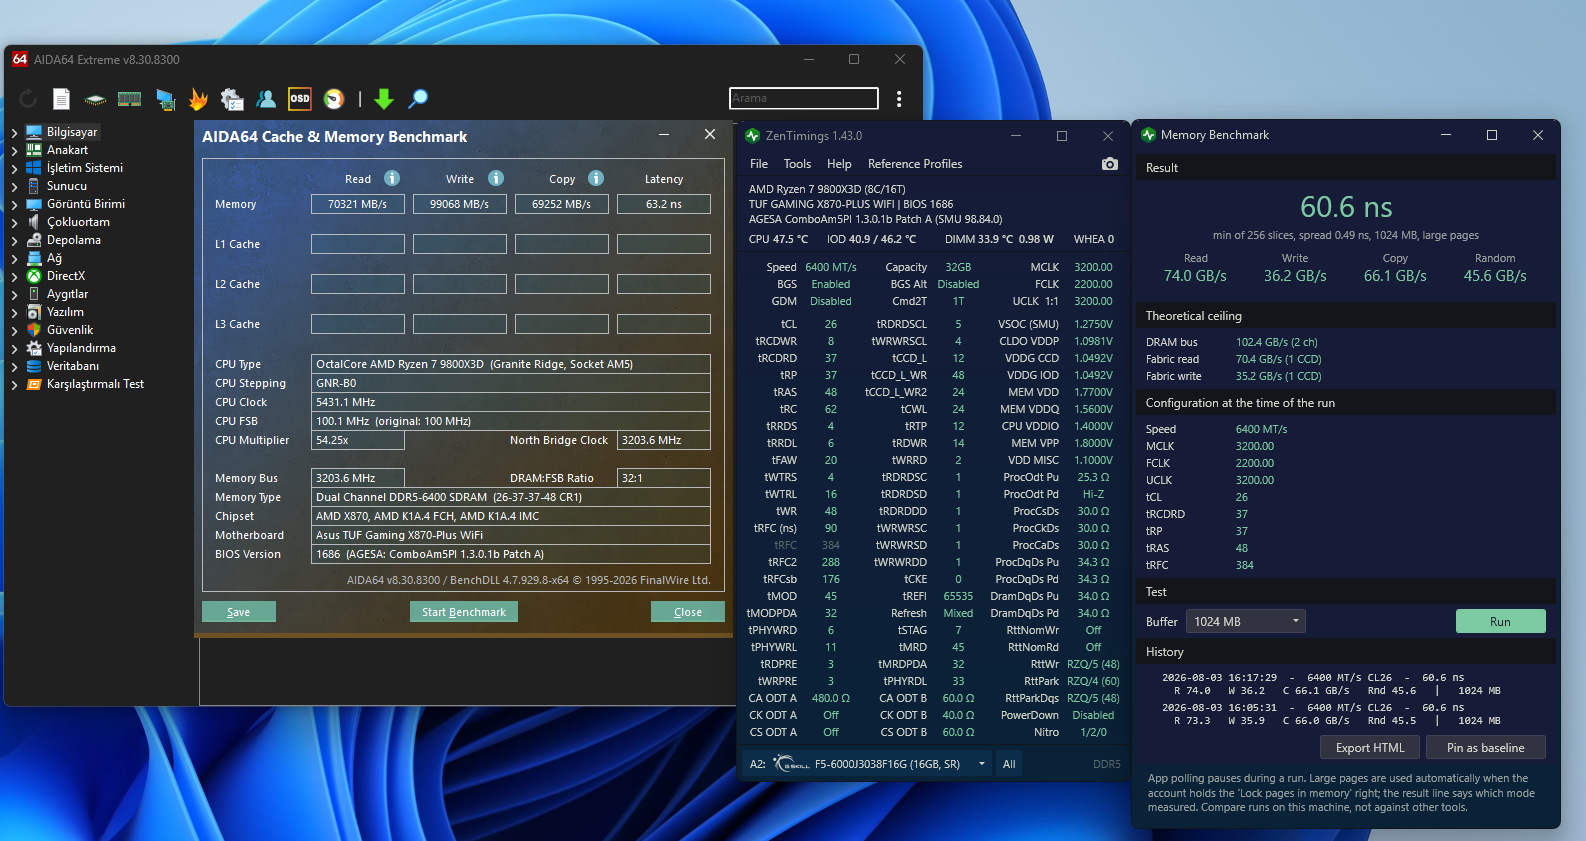Click the Memory Read 70321 MB/s field
The width and height of the screenshot is (1586, 841).
(x=358, y=204)
